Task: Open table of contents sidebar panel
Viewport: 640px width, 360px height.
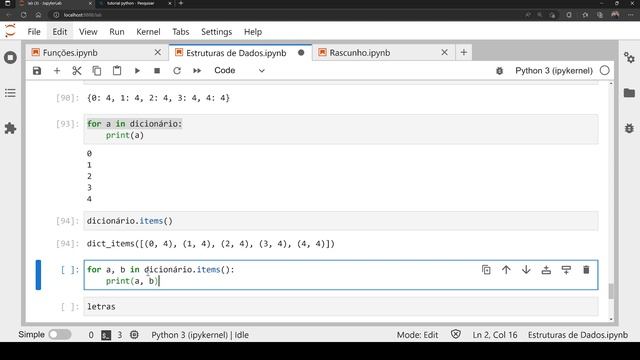Action: [10, 93]
